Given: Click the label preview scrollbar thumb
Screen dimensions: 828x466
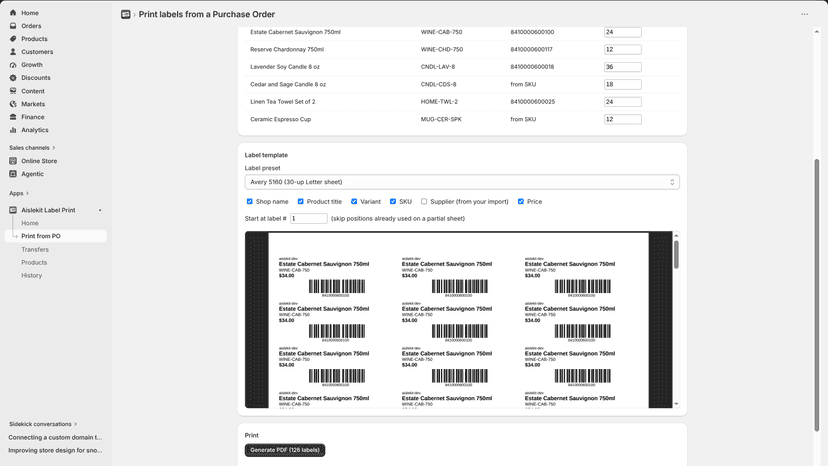Looking at the screenshot, I should pos(676,255).
